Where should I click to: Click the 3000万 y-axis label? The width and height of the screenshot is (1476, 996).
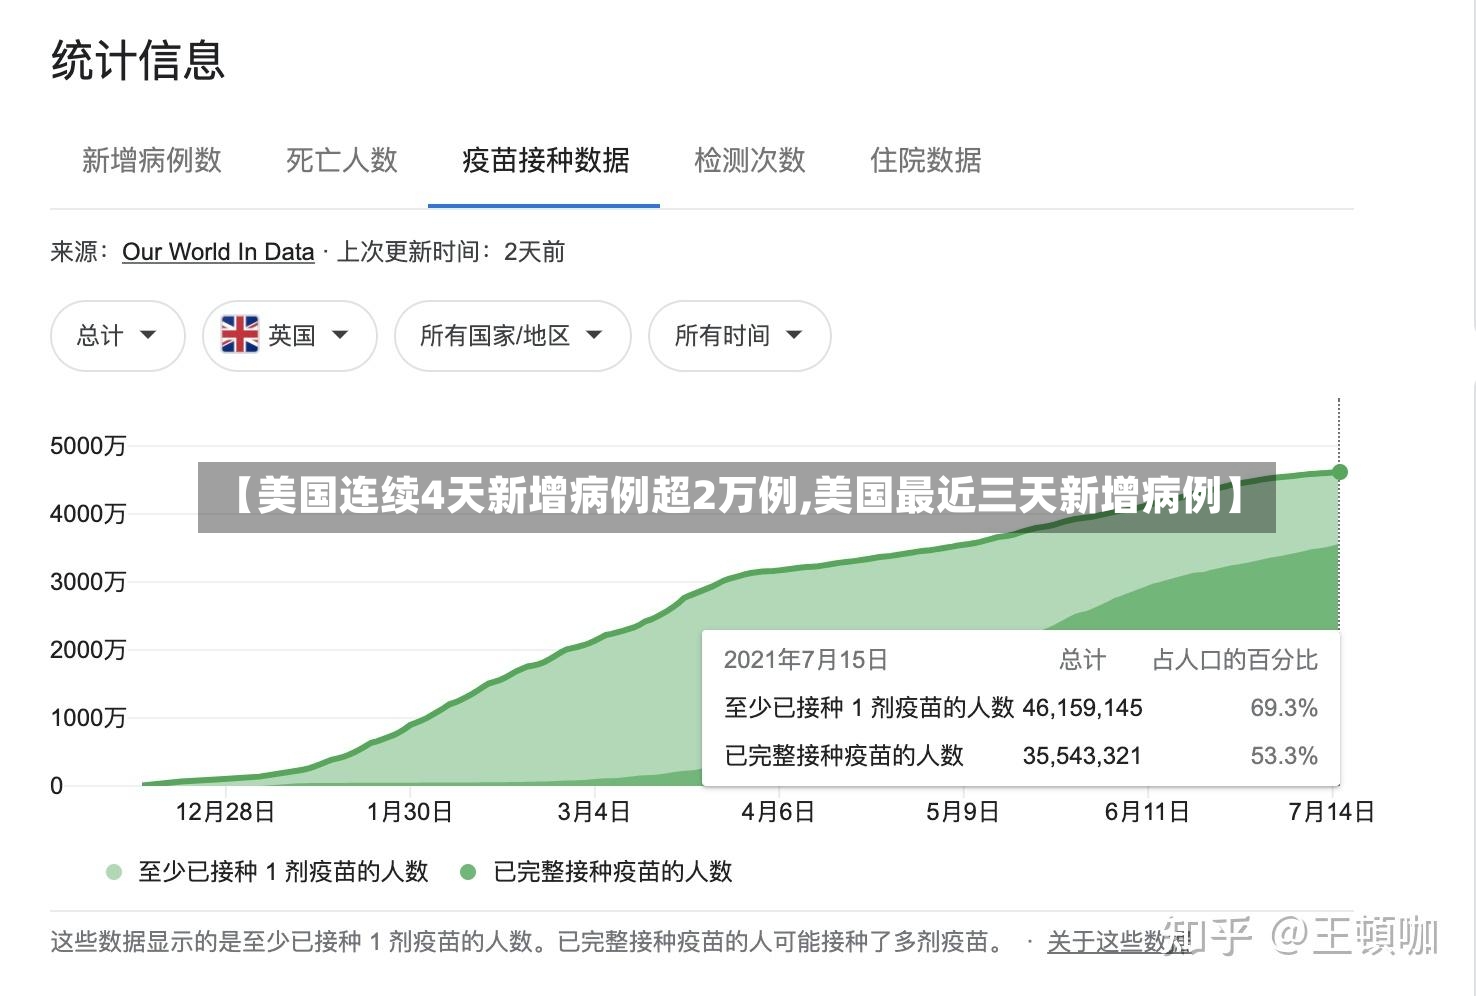(88, 582)
